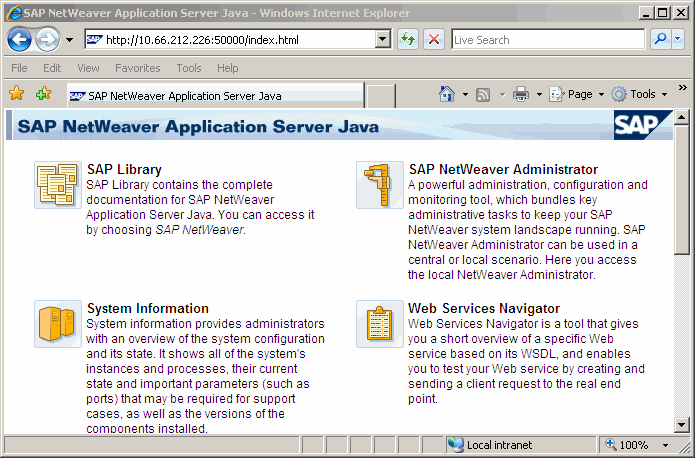Viewport: 695px width, 458px height.
Task: Go to the Home page icon
Action: pyautogui.click(x=447, y=94)
